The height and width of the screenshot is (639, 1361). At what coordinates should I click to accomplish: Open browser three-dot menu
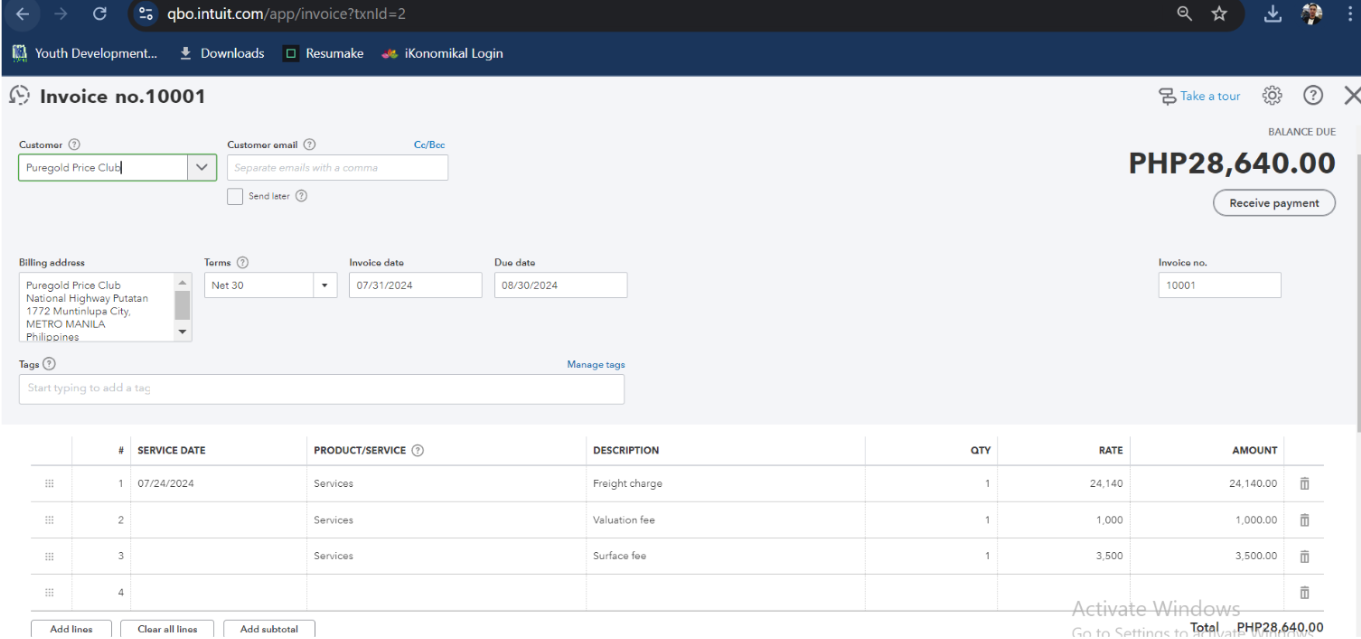(1348, 15)
